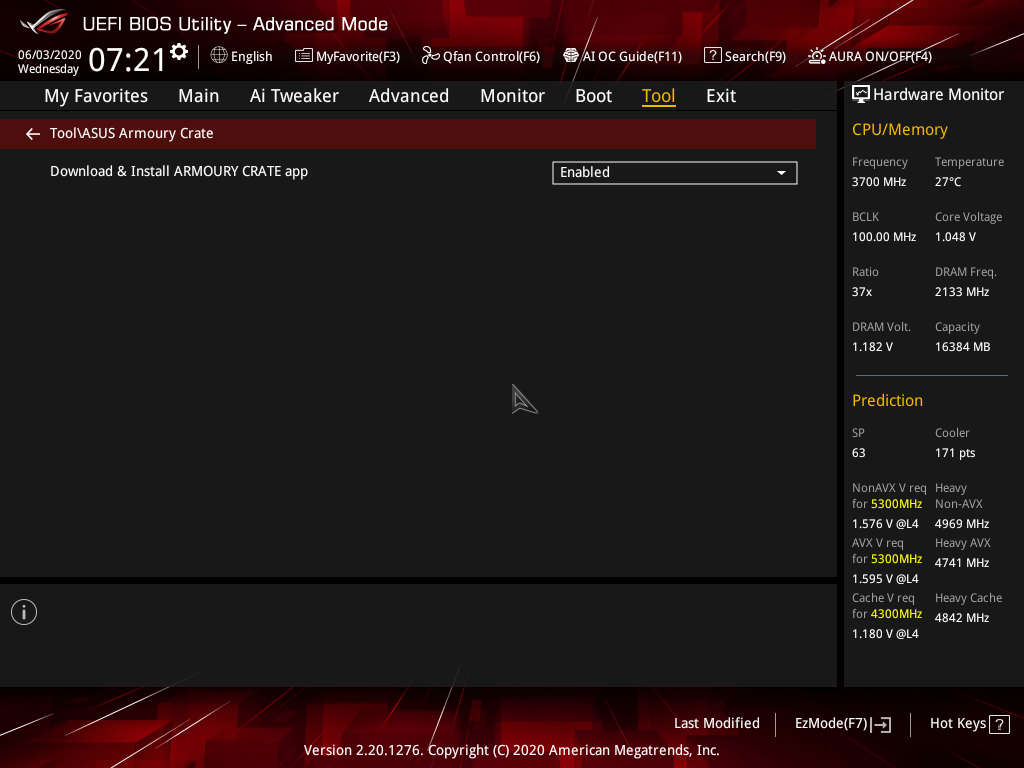Screen dimensions: 1024x768
Task: Click the info circle icon above the help bar
Action: (23, 611)
